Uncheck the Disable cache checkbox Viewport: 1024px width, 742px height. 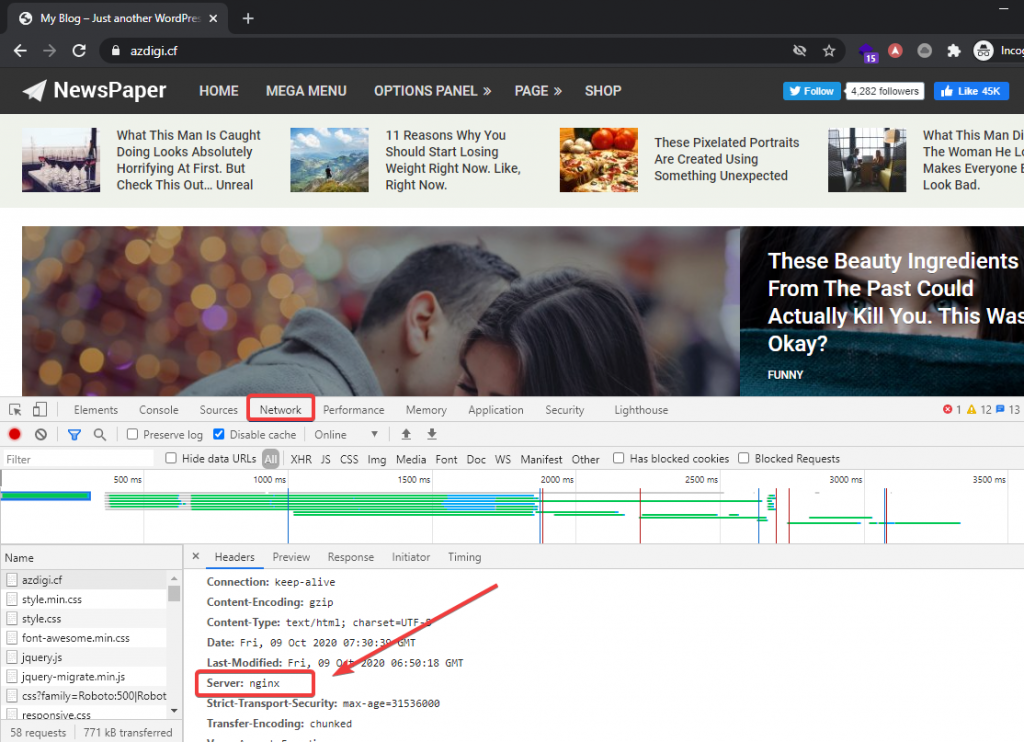tap(219, 434)
